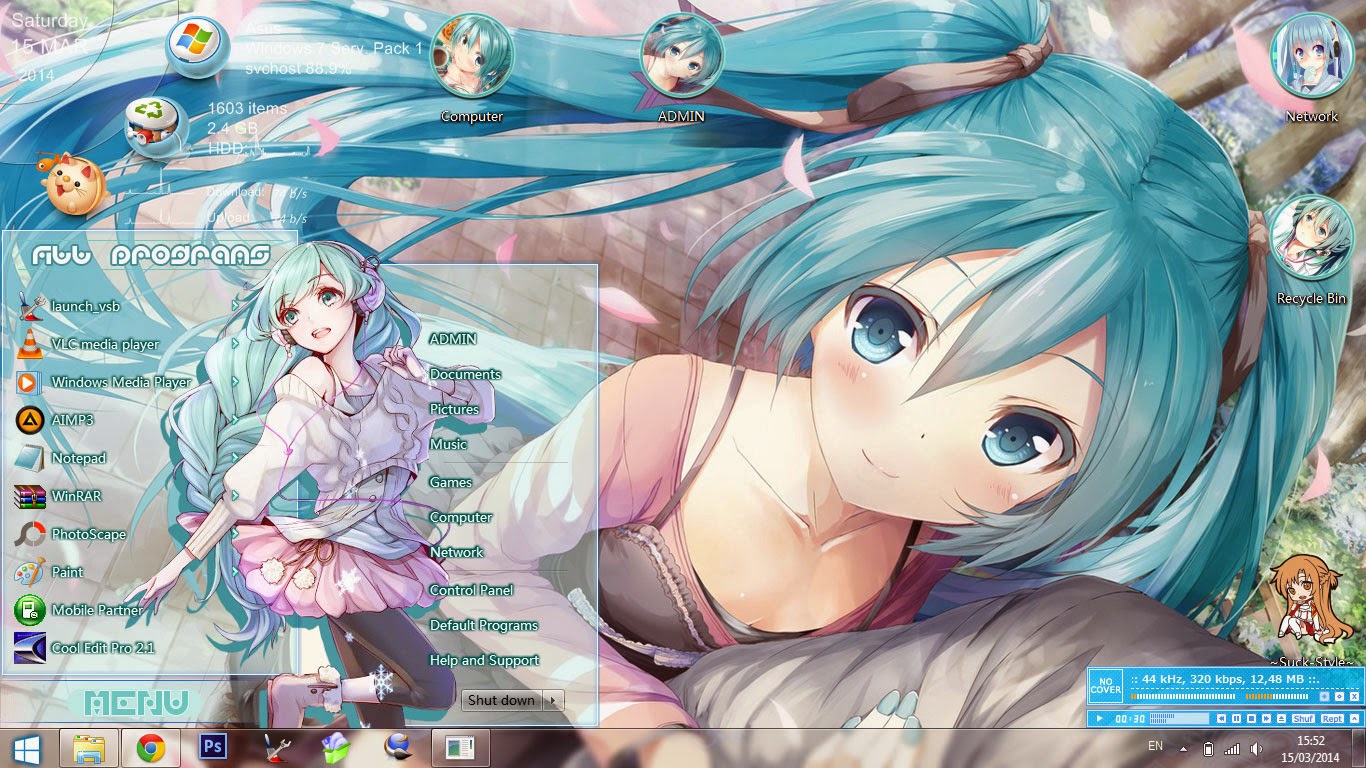
Task: Open the Shut down options arrow
Action: [x=553, y=700]
